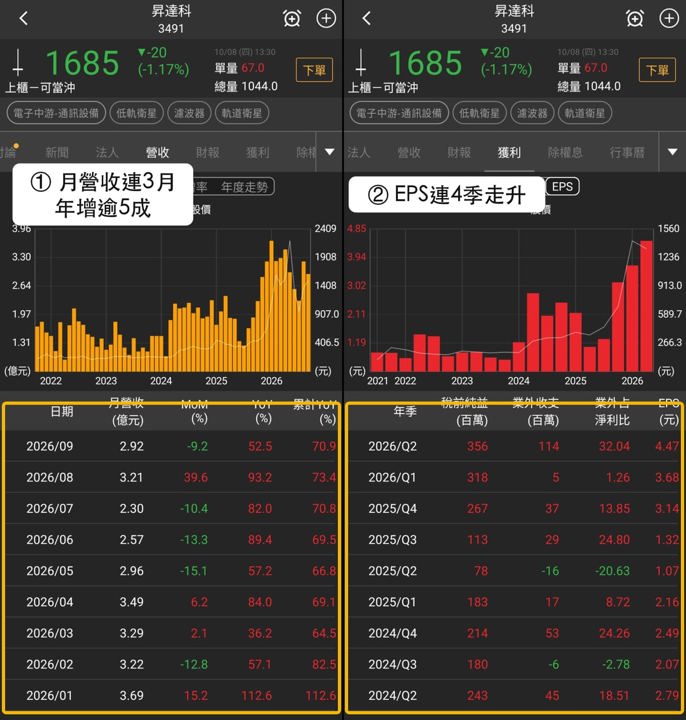The image size is (686, 720).
Task: Tap the back arrow in left panel
Action: tap(24, 18)
